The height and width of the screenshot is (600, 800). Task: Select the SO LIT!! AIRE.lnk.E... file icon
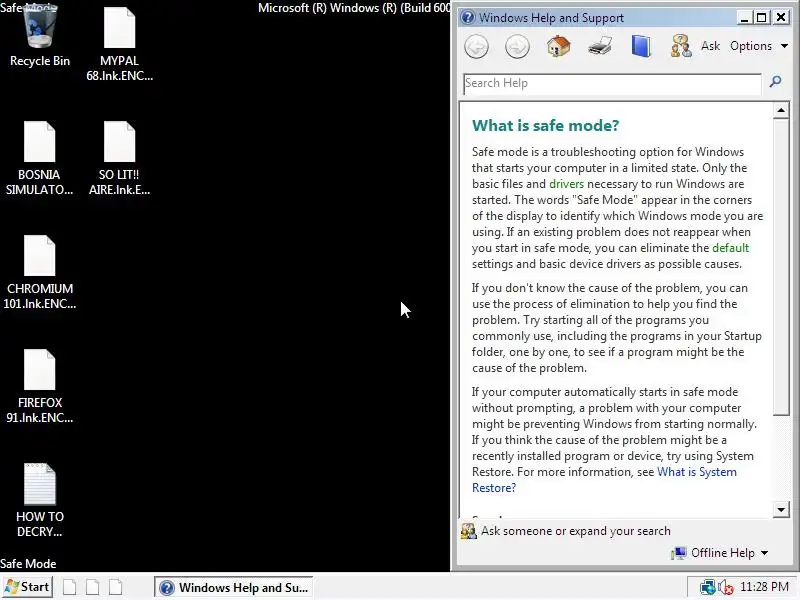coord(119,158)
